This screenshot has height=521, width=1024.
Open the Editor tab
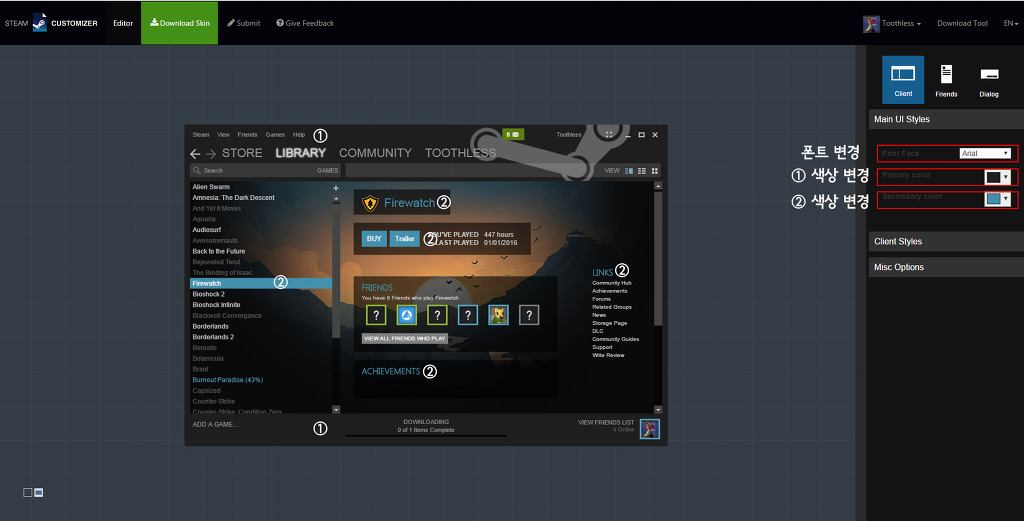pos(123,23)
